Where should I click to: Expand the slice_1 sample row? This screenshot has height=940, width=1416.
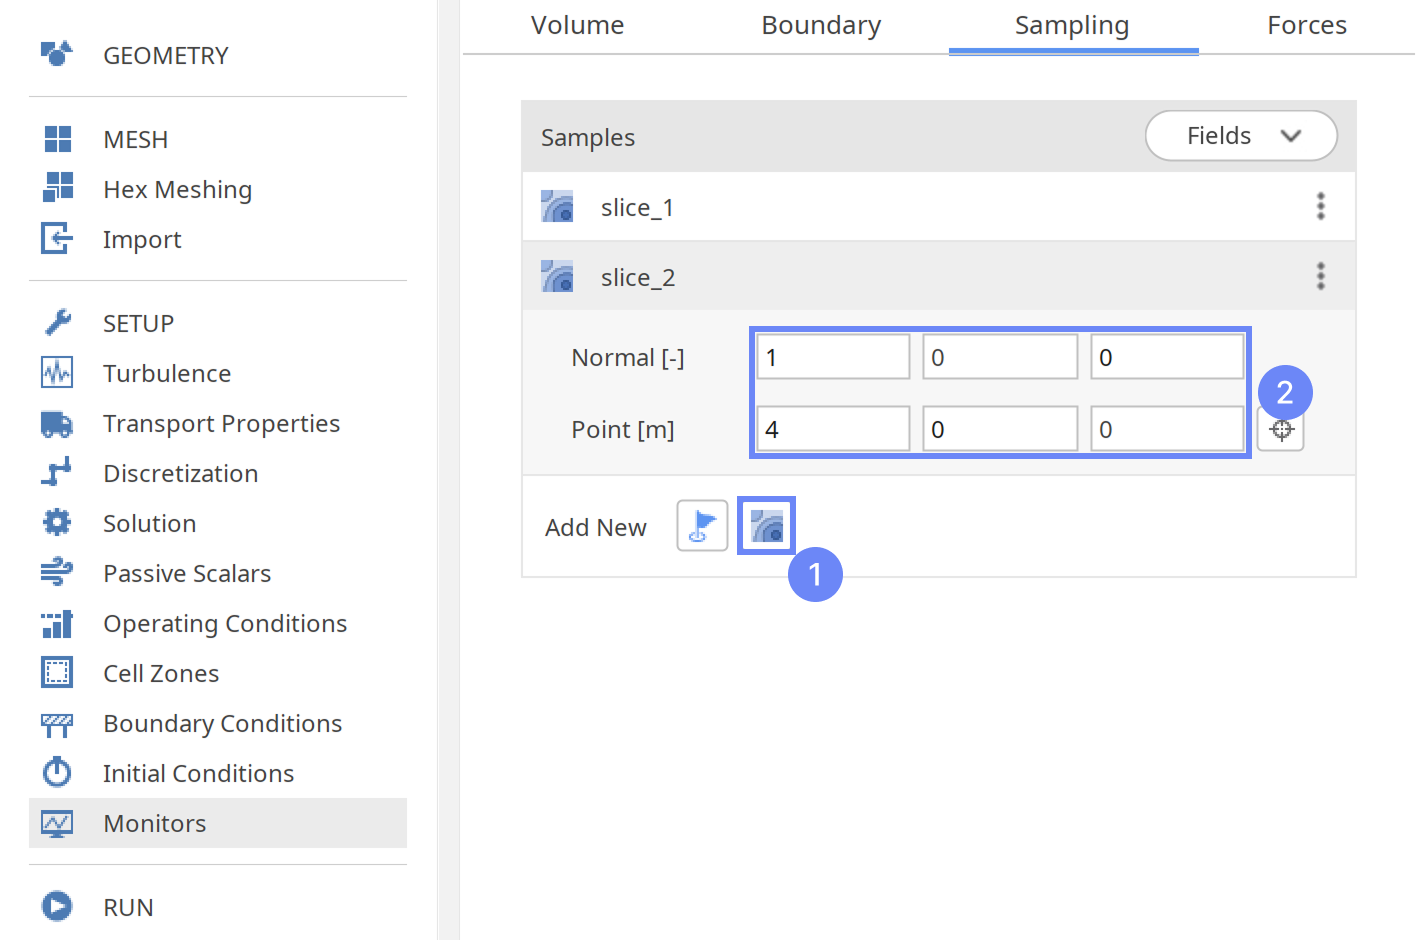tap(638, 207)
